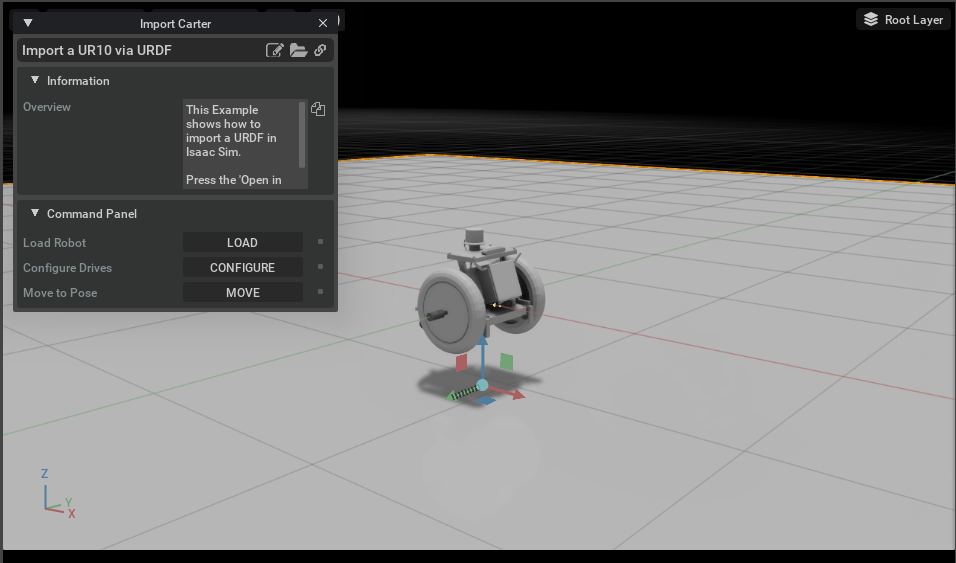This screenshot has width=956, height=563.
Task: Copy the Overview text with clipboard icon
Action: [318, 109]
